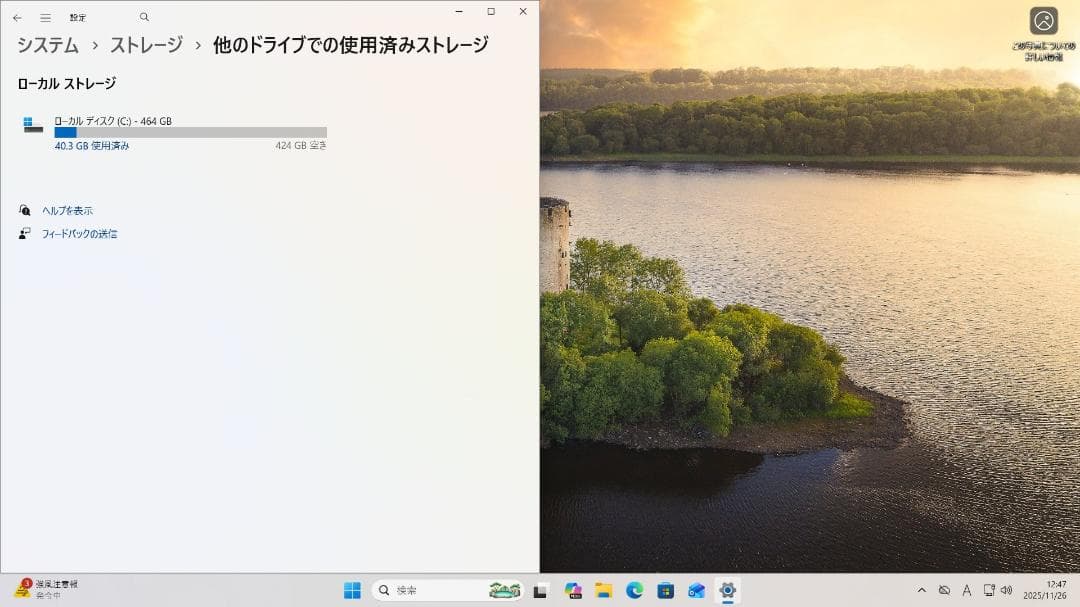Launch Microsoft Store from the taskbar
This screenshot has width=1080, height=607.
664,590
